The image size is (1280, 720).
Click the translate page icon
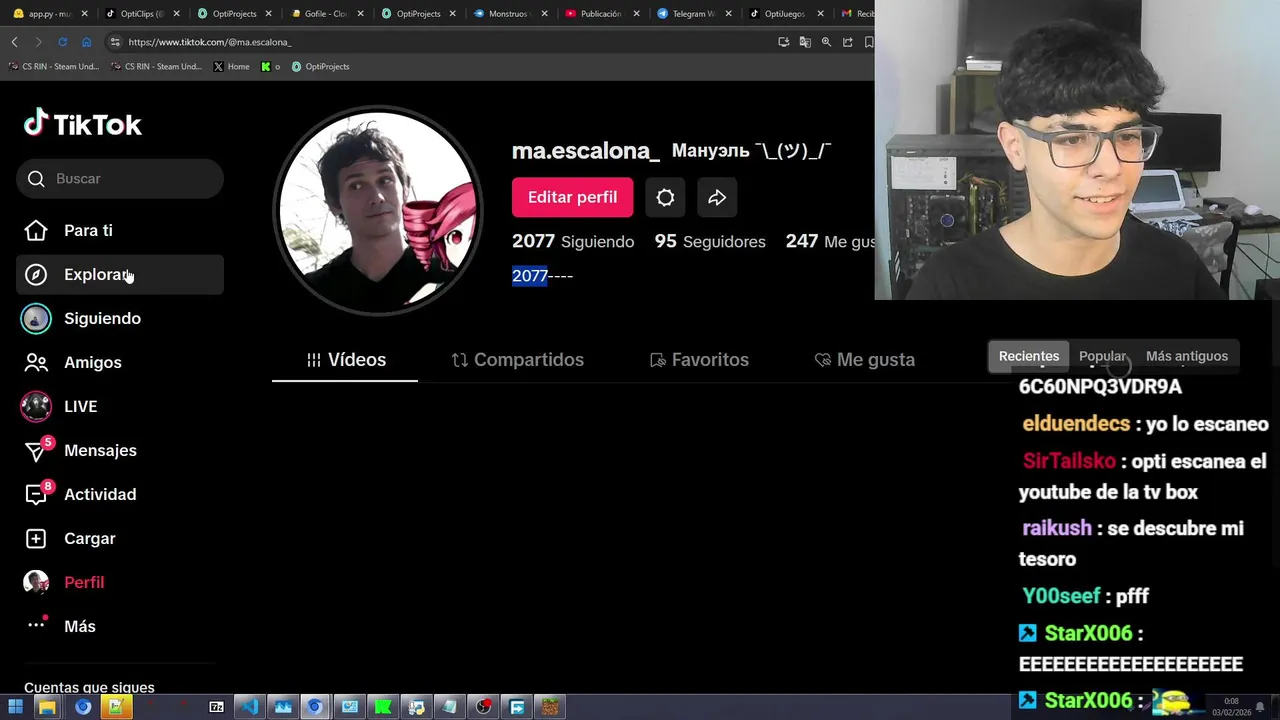pyautogui.click(x=805, y=42)
